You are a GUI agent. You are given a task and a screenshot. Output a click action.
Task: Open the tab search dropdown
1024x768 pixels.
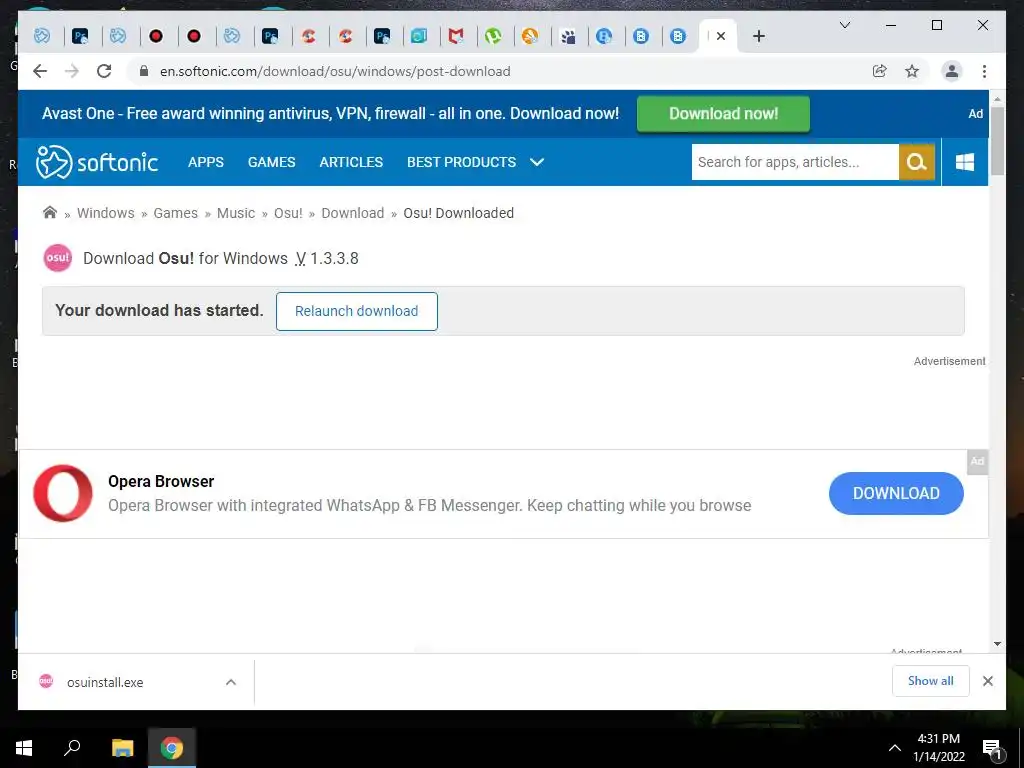(x=844, y=25)
